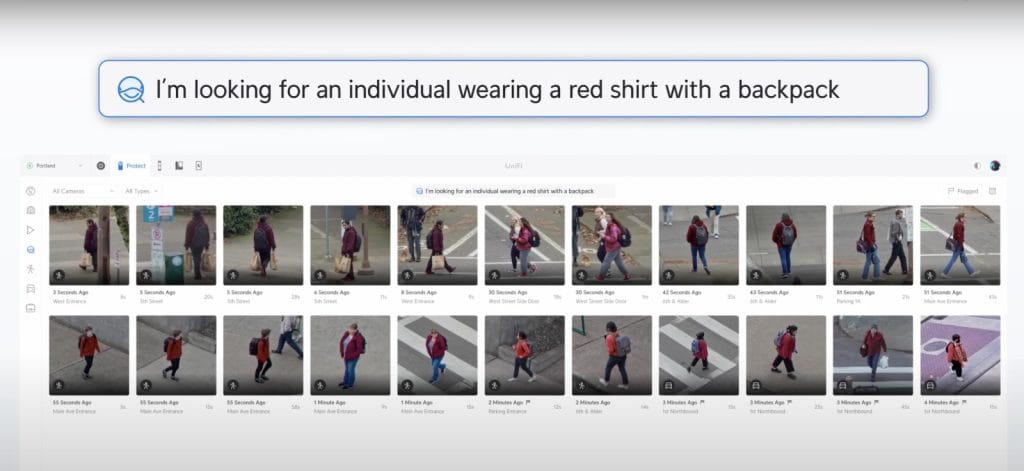
Task: Toggle the light/dark theme icon
Action: coord(977,166)
